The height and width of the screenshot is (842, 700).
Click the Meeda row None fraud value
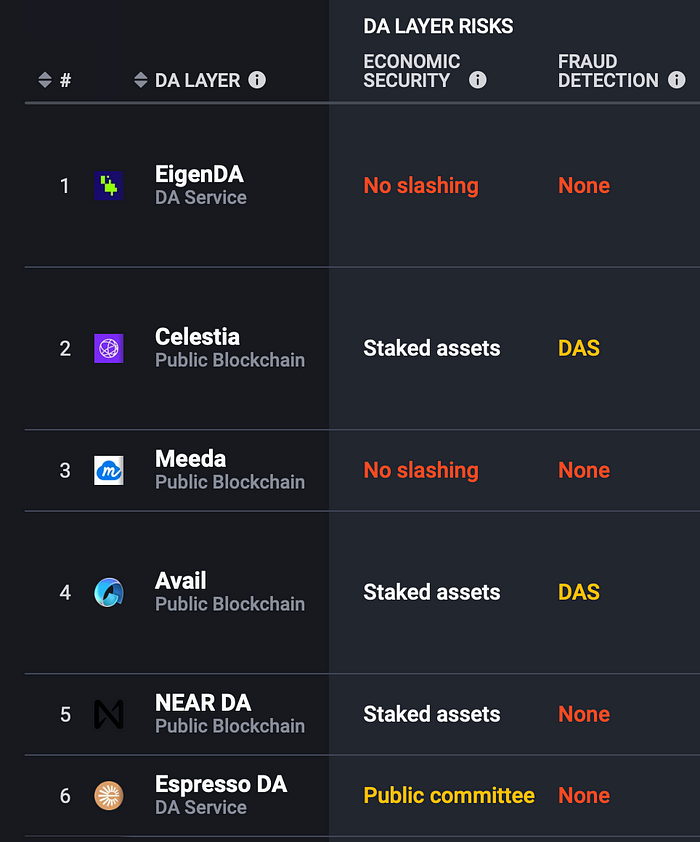pos(584,470)
